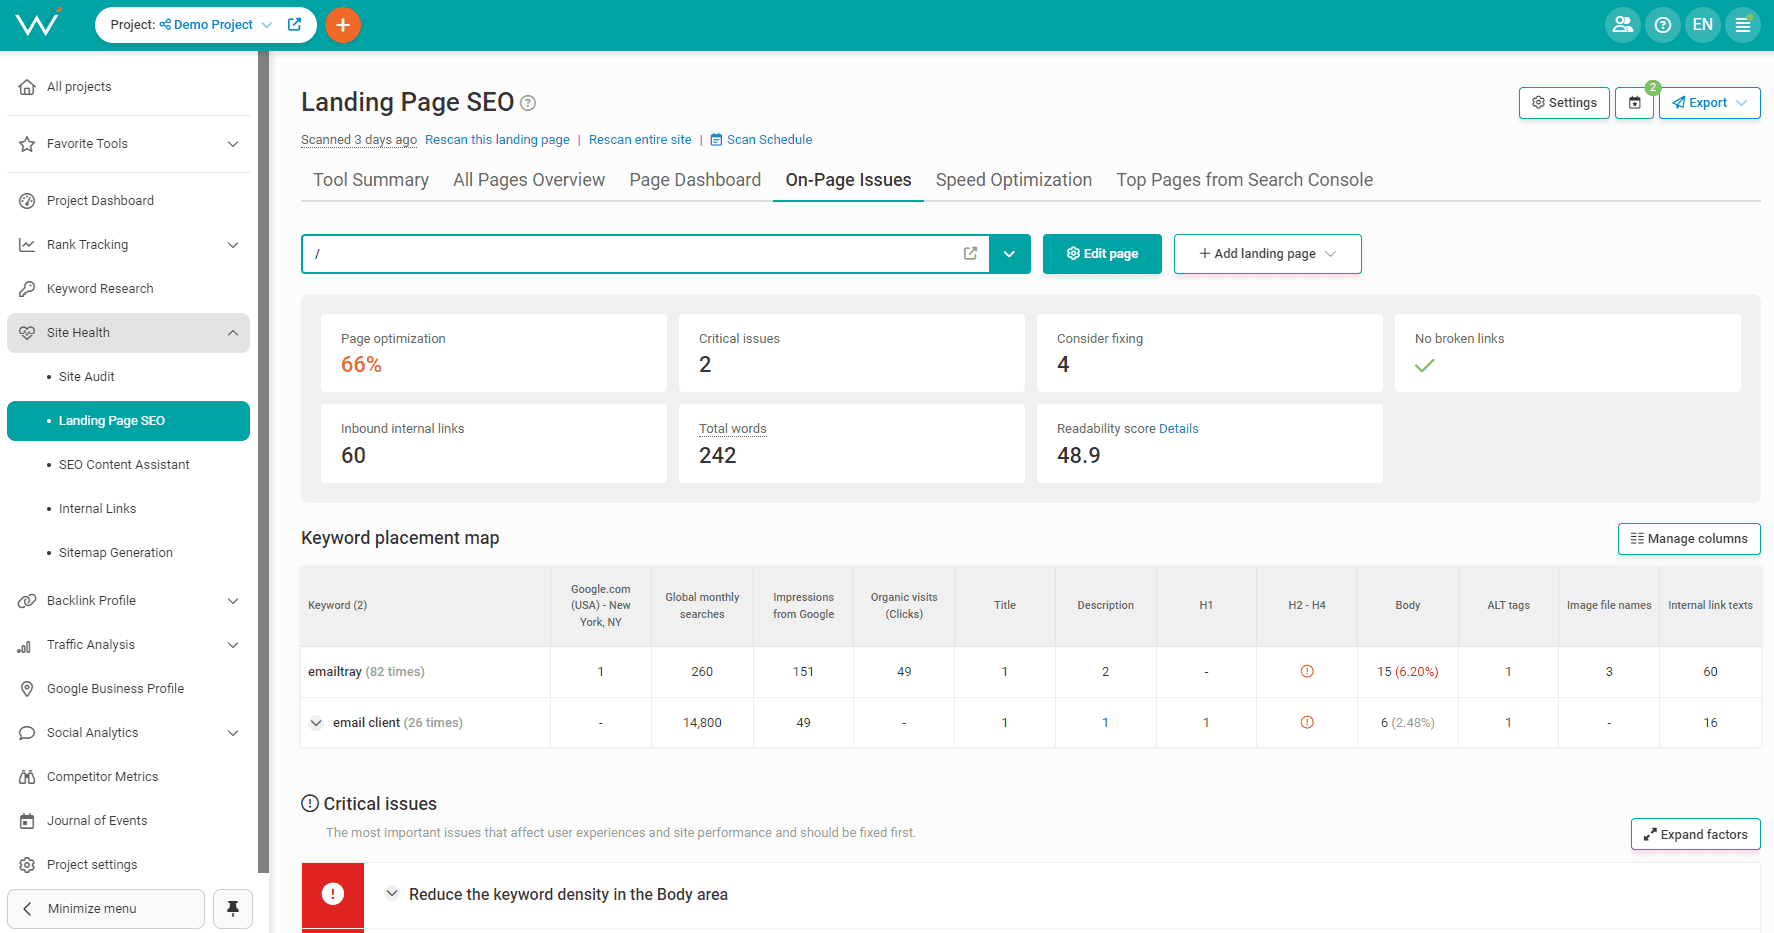The image size is (1774, 933).
Task: Open project in new window icon
Action: click(x=295, y=25)
